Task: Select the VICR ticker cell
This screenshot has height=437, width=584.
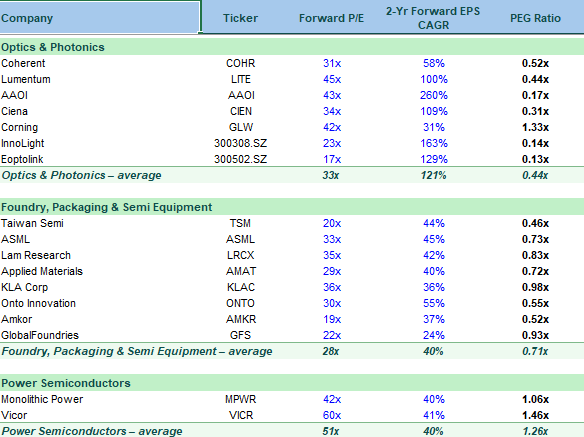Action: pos(241,415)
